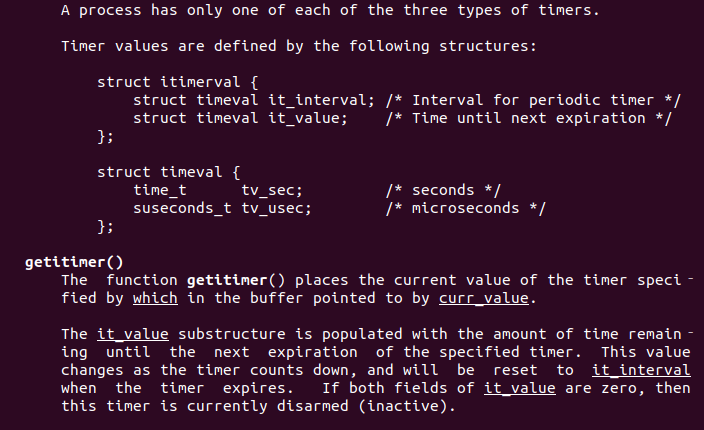Click the '/* microseconds */' comment
704x430 pixels.
[x=466, y=208]
